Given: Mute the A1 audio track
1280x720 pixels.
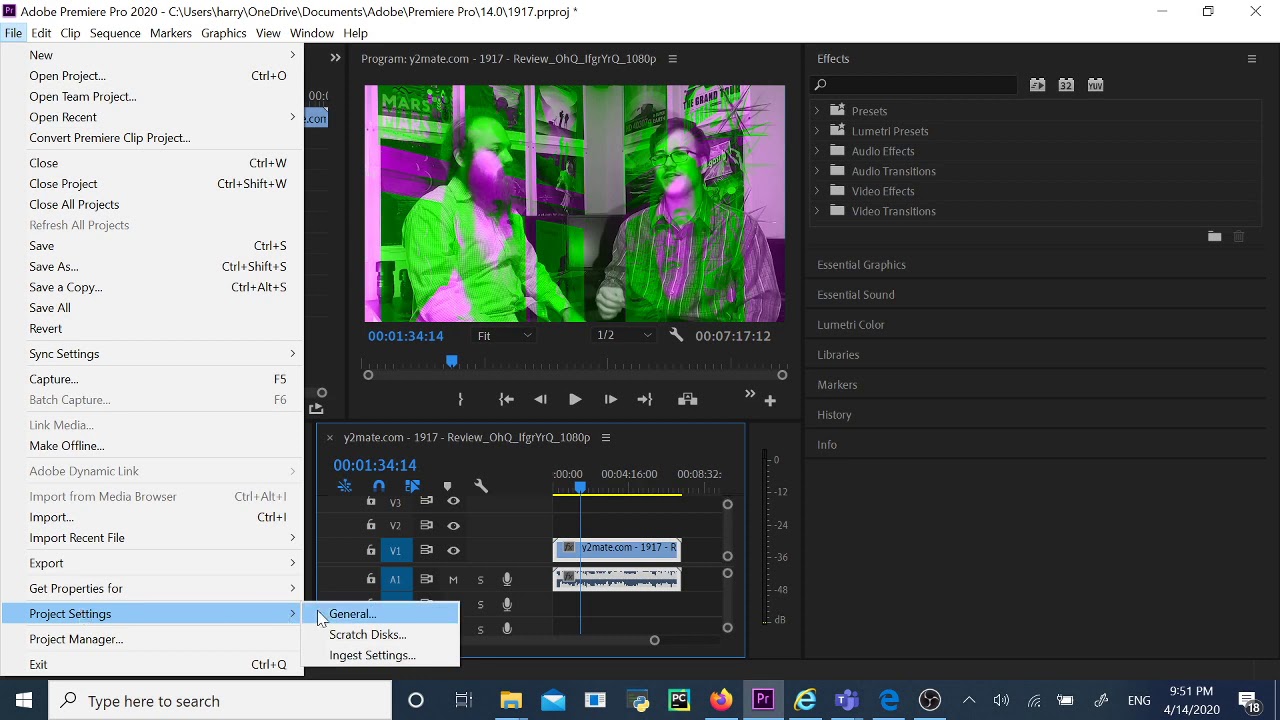Looking at the screenshot, I should coord(453,580).
